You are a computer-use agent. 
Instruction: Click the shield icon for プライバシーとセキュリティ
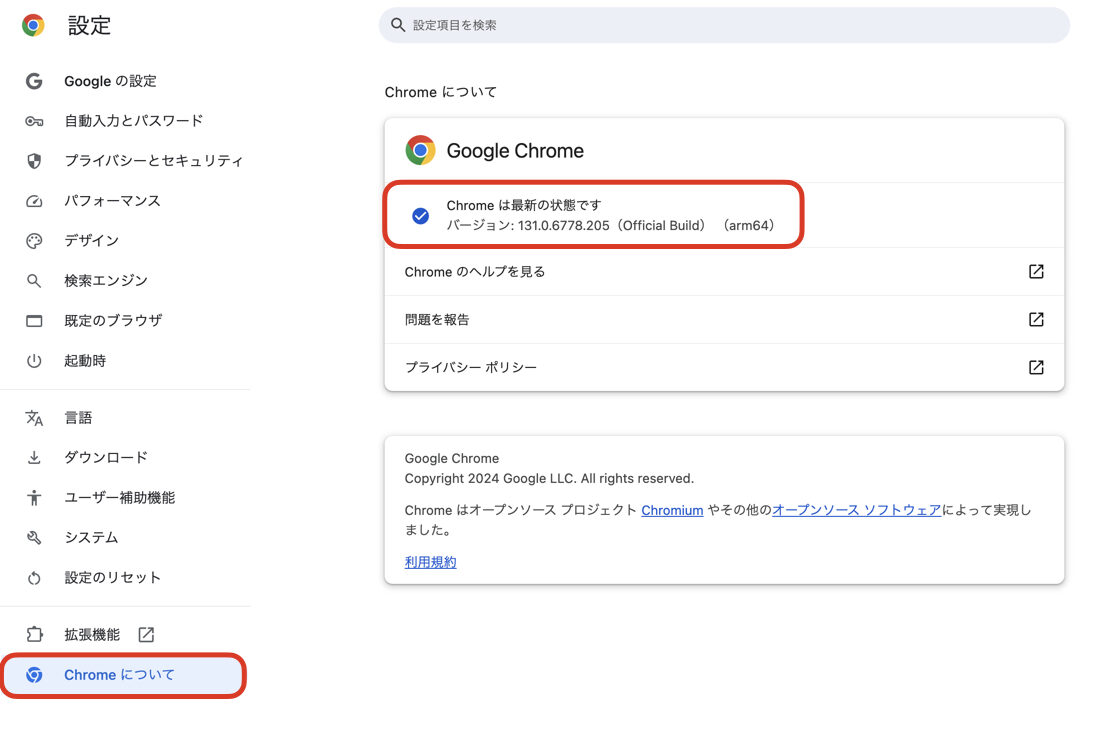(x=33, y=161)
